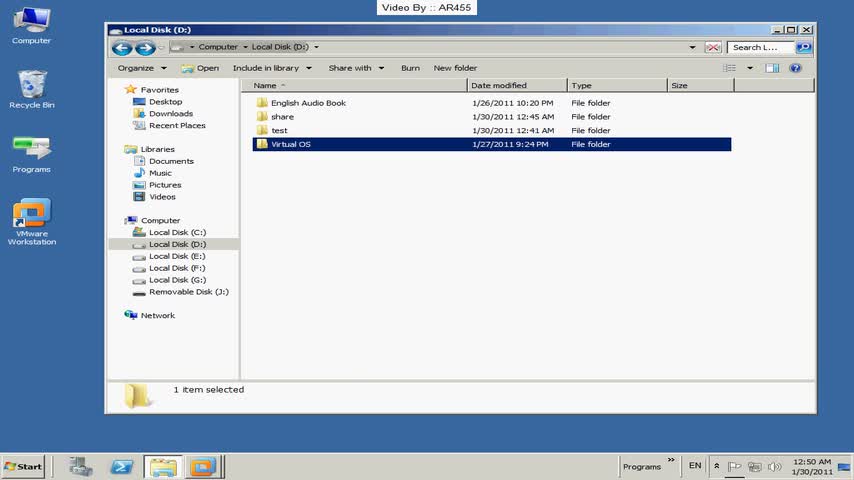Image resolution: width=854 pixels, height=480 pixels.
Task: Select Local Disk (C:) in tree
Action: tap(177, 233)
